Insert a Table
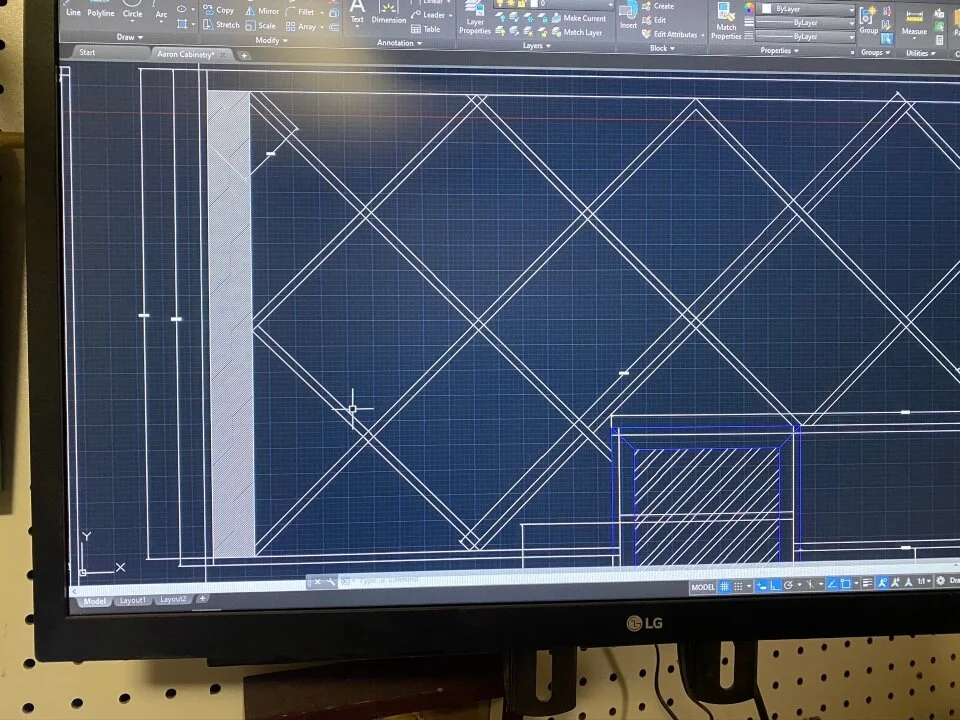The height and width of the screenshot is (720, 960). click(x=426, y=29)
